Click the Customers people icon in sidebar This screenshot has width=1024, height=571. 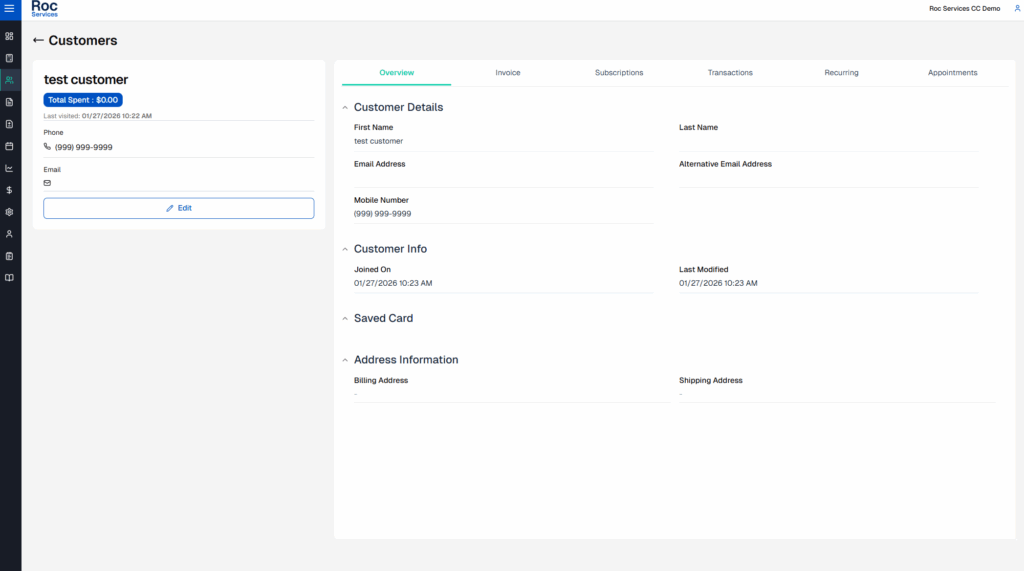[10, 80]
